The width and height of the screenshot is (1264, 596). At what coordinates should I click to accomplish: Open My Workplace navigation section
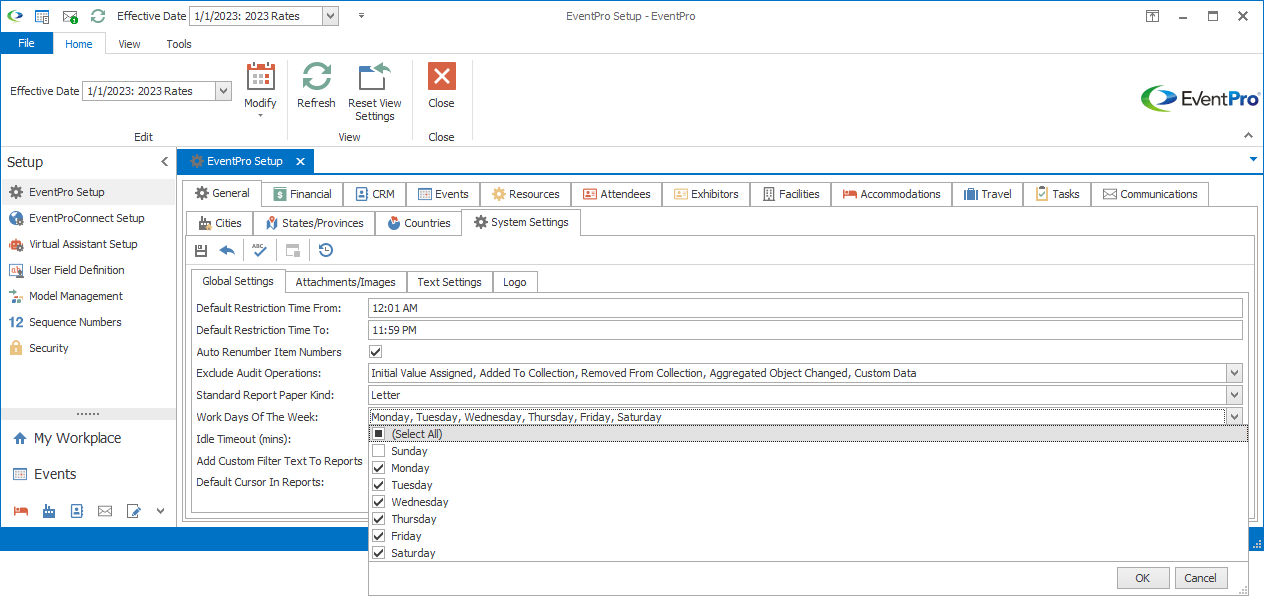coord(87,438)
